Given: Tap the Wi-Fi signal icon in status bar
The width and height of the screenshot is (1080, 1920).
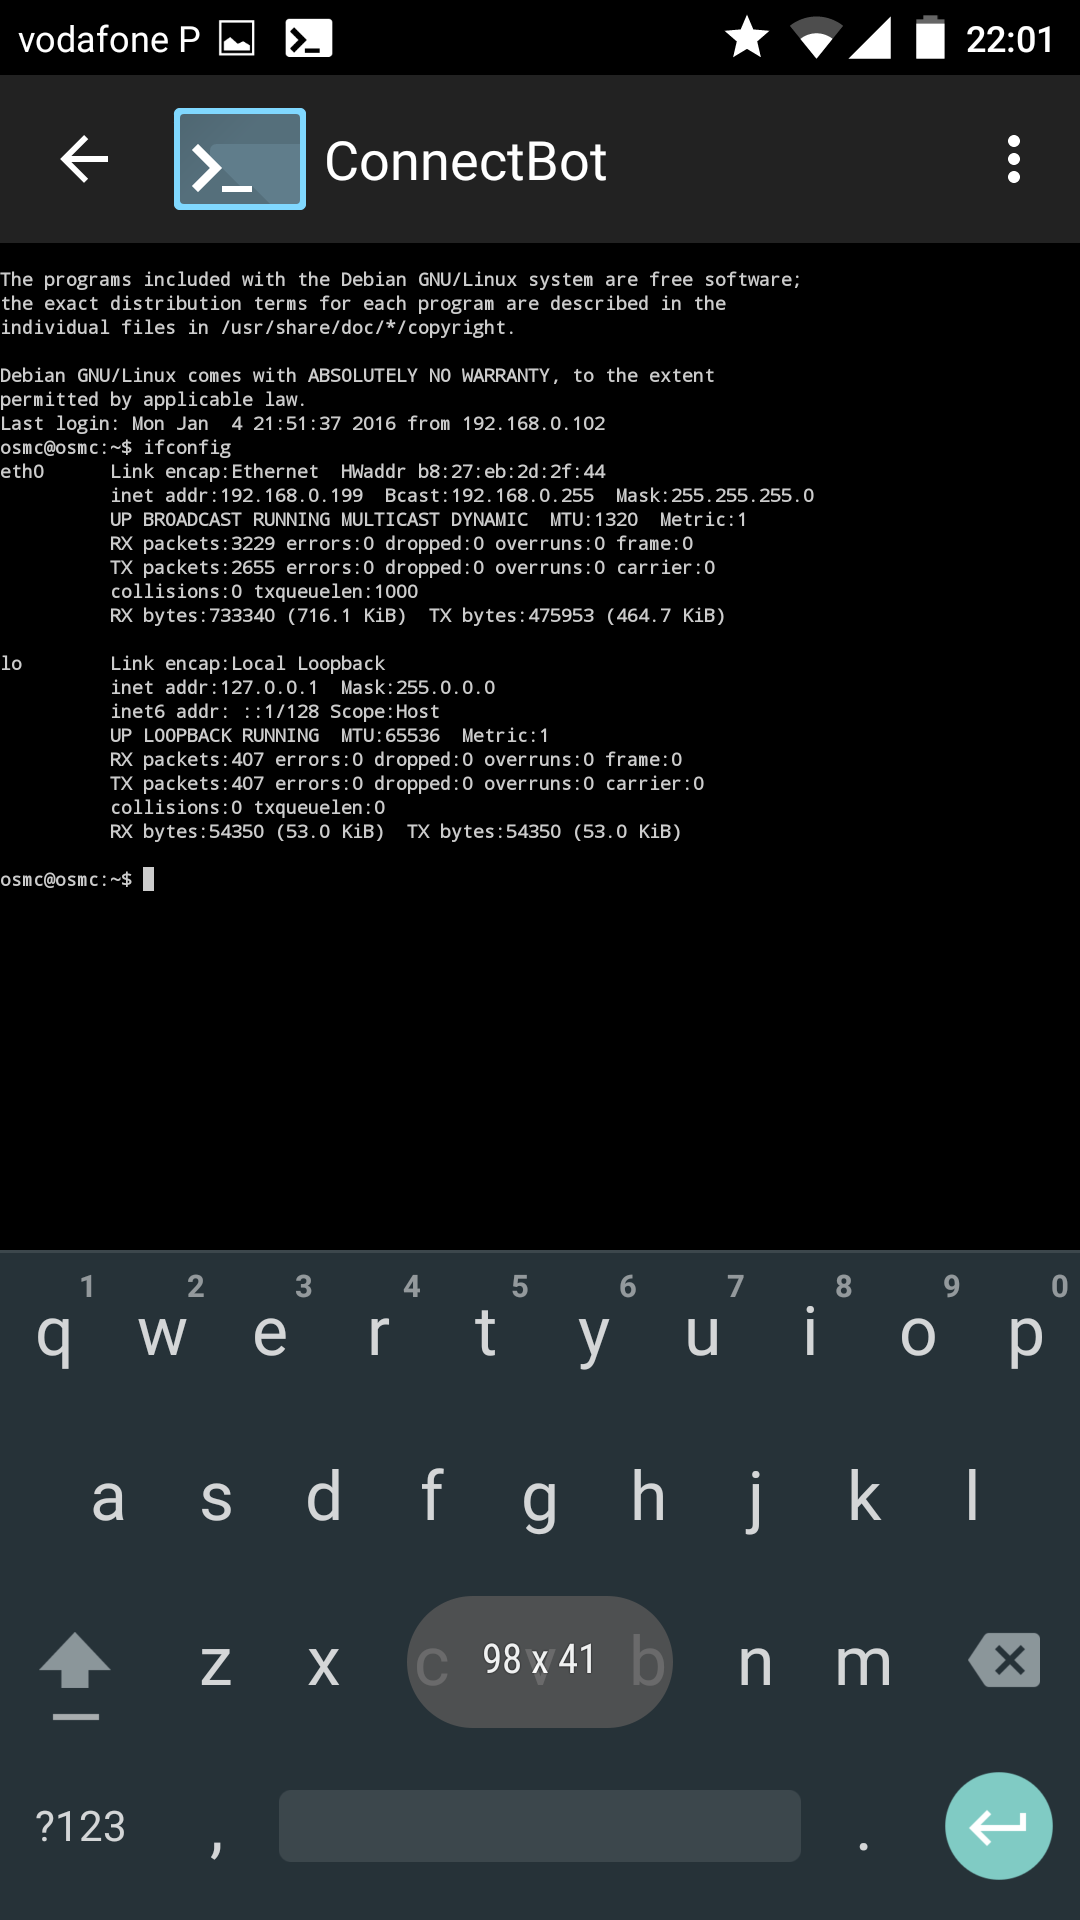Looking at the screenshot, I should click(816, 38).
